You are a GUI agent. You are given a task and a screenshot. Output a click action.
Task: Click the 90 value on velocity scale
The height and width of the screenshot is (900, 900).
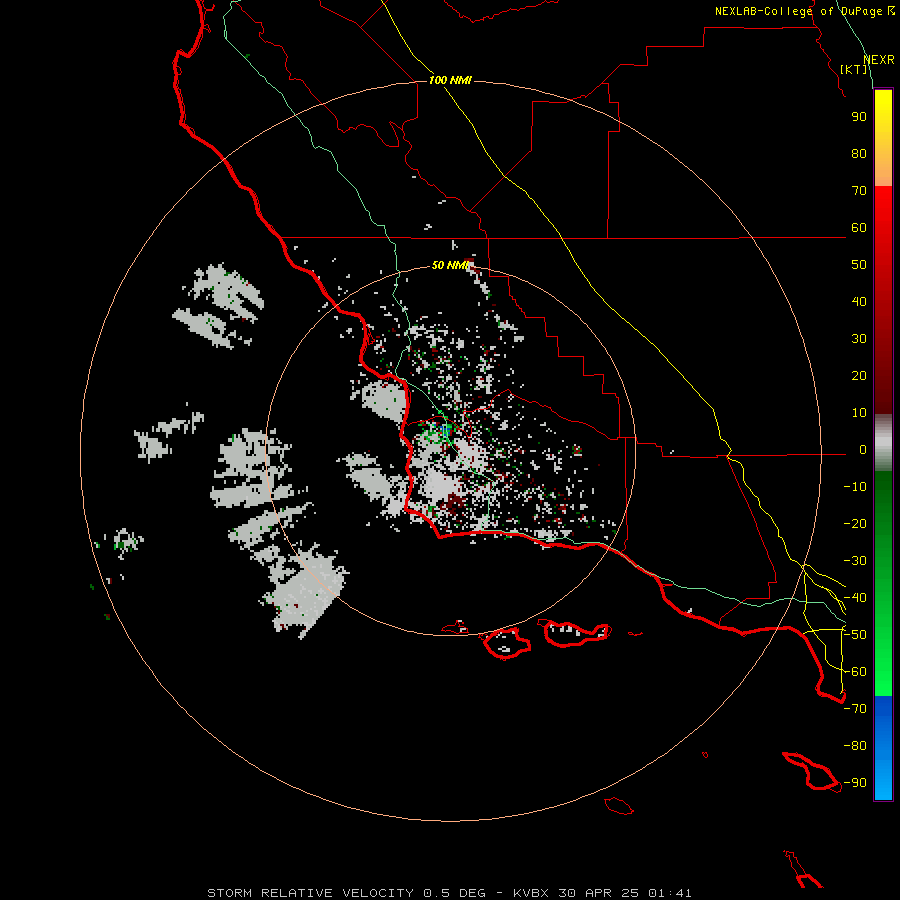(859, 117)
